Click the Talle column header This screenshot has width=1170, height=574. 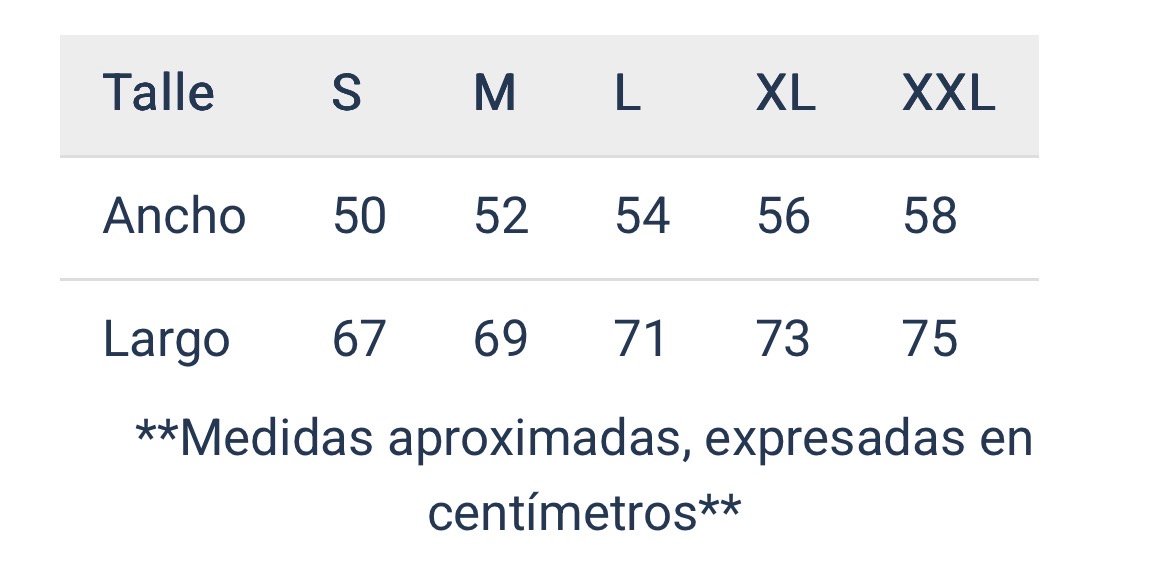(158, 94)
